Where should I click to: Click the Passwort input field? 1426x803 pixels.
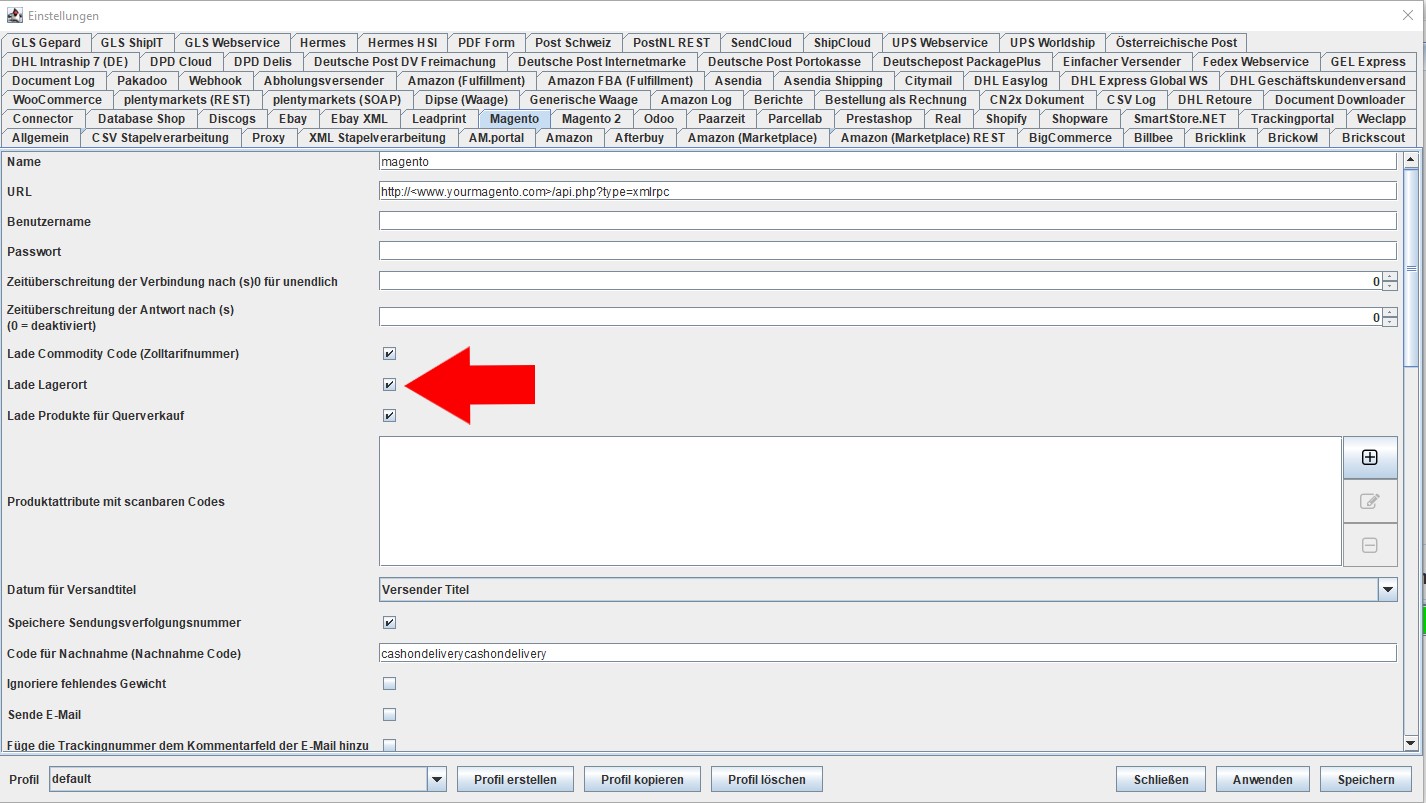(x=887, y=251)
